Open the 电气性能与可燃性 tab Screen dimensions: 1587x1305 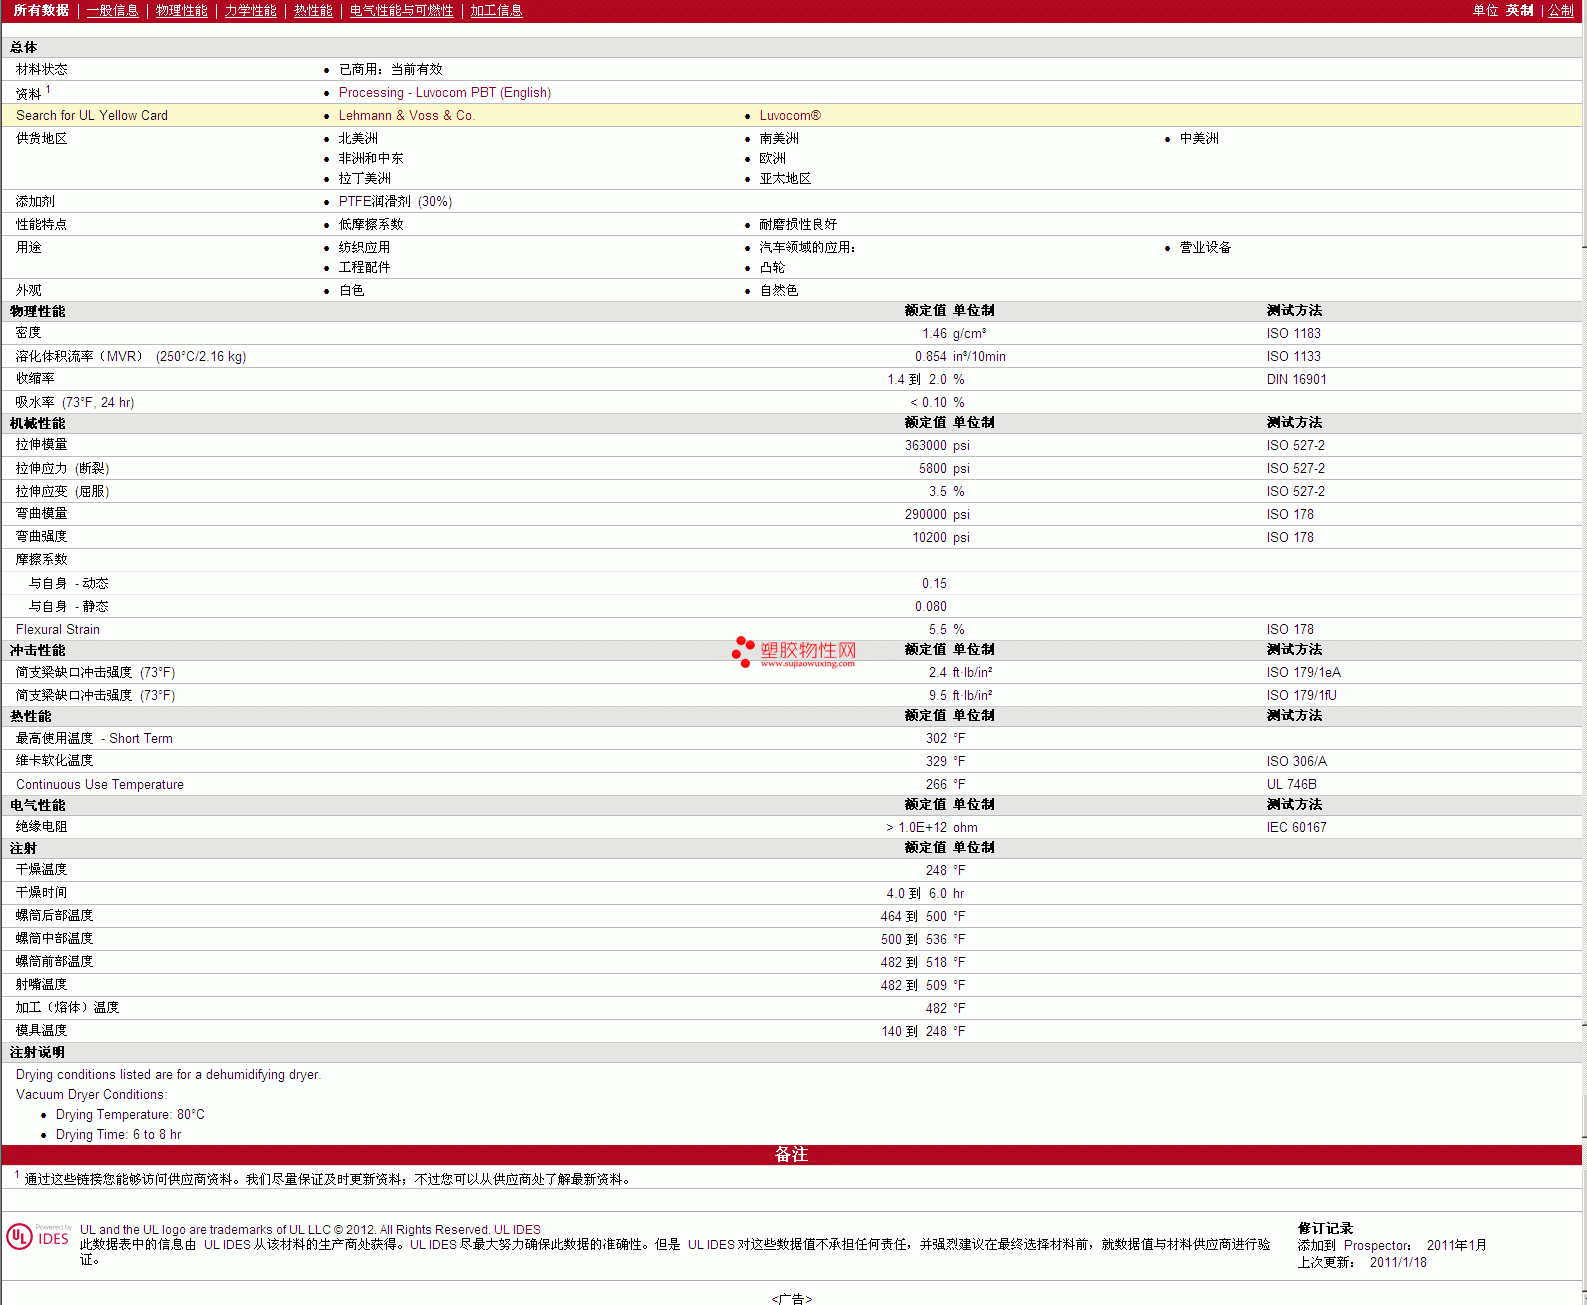401,11
